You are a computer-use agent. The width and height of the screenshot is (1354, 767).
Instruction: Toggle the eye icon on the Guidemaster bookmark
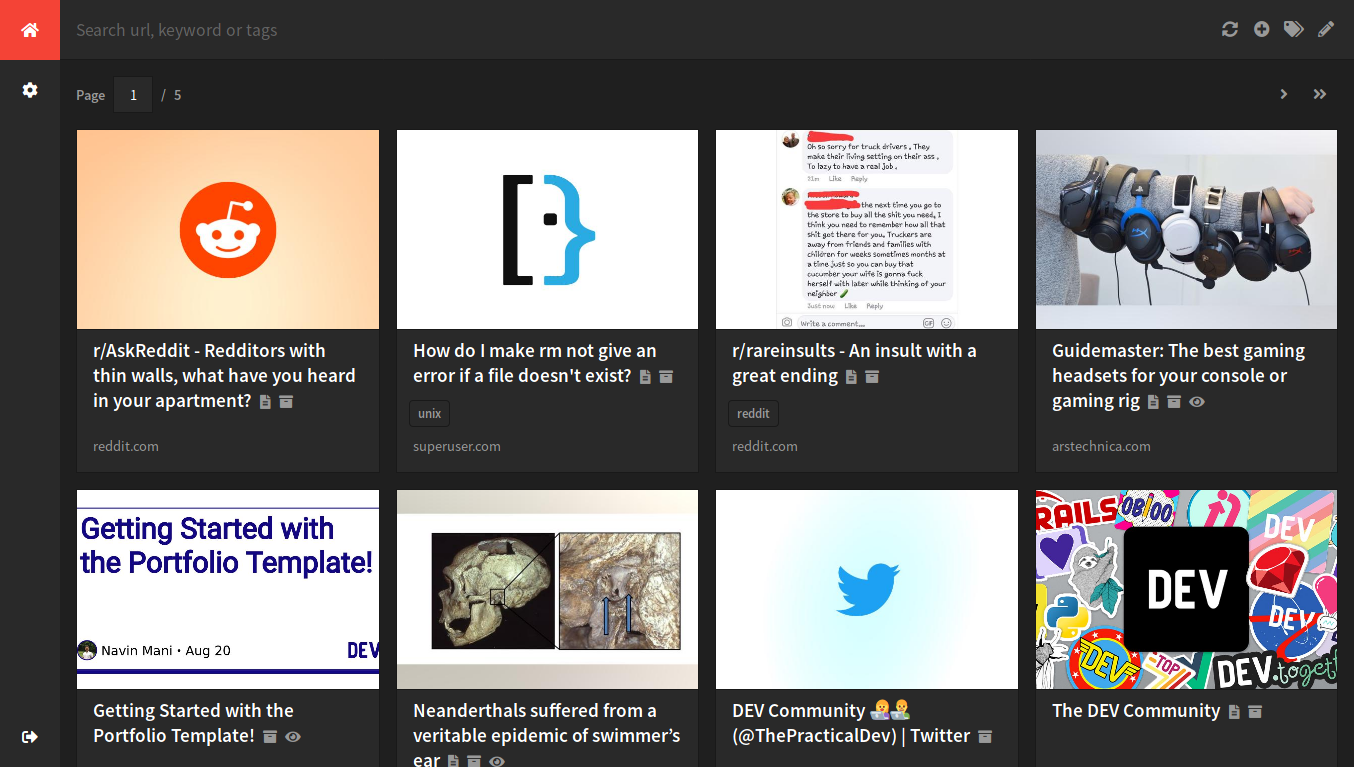1197,401
